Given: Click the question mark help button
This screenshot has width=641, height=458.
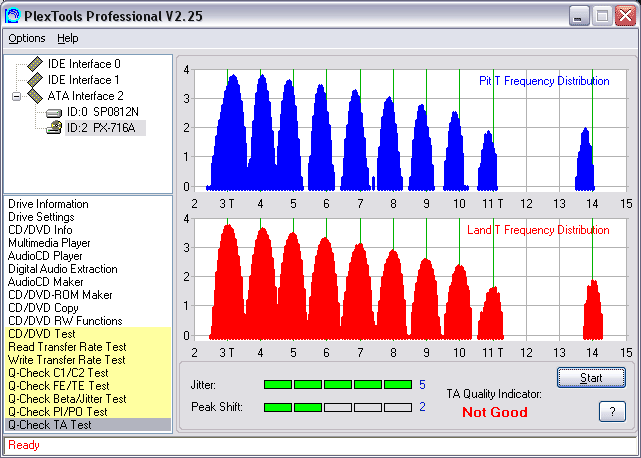Looking at the screenshot, I should pyautogui.click(x=612, y=411).
